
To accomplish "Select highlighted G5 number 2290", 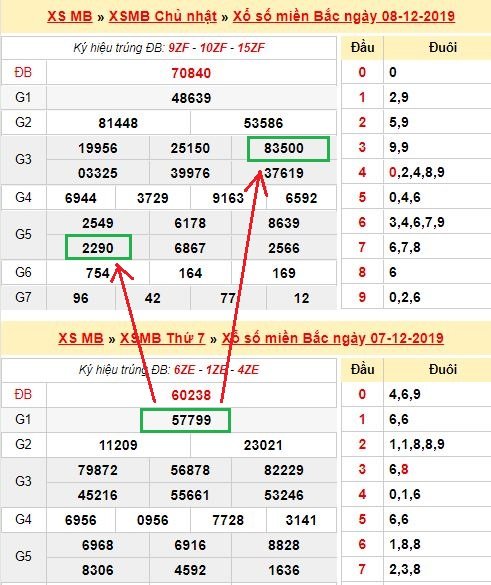I will tap(98, 247).
